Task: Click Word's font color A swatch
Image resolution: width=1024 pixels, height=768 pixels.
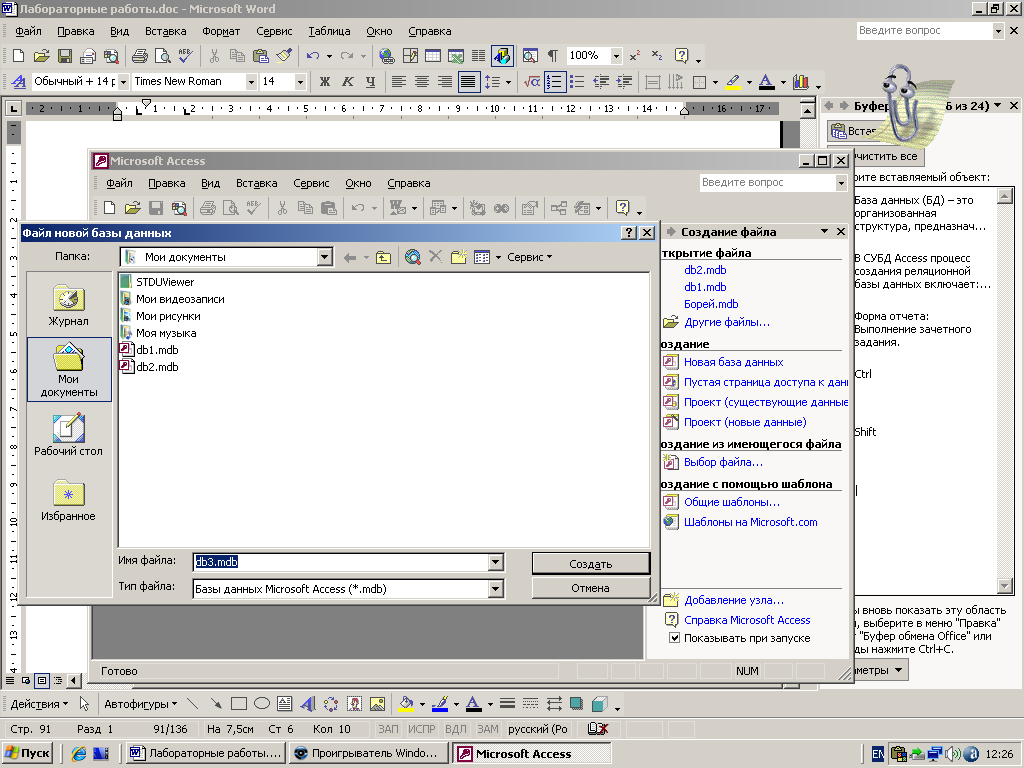Action: pos(767,82)
